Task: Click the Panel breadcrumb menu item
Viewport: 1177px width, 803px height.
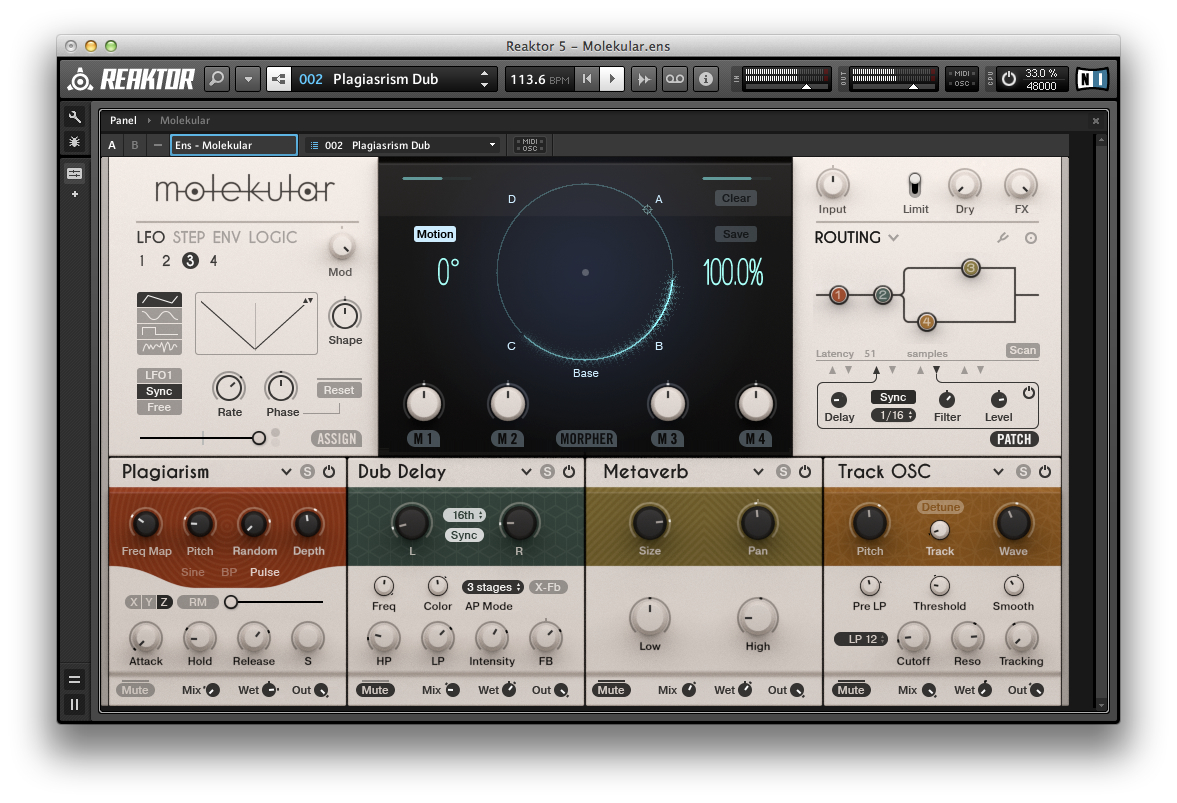Action: 123,120
